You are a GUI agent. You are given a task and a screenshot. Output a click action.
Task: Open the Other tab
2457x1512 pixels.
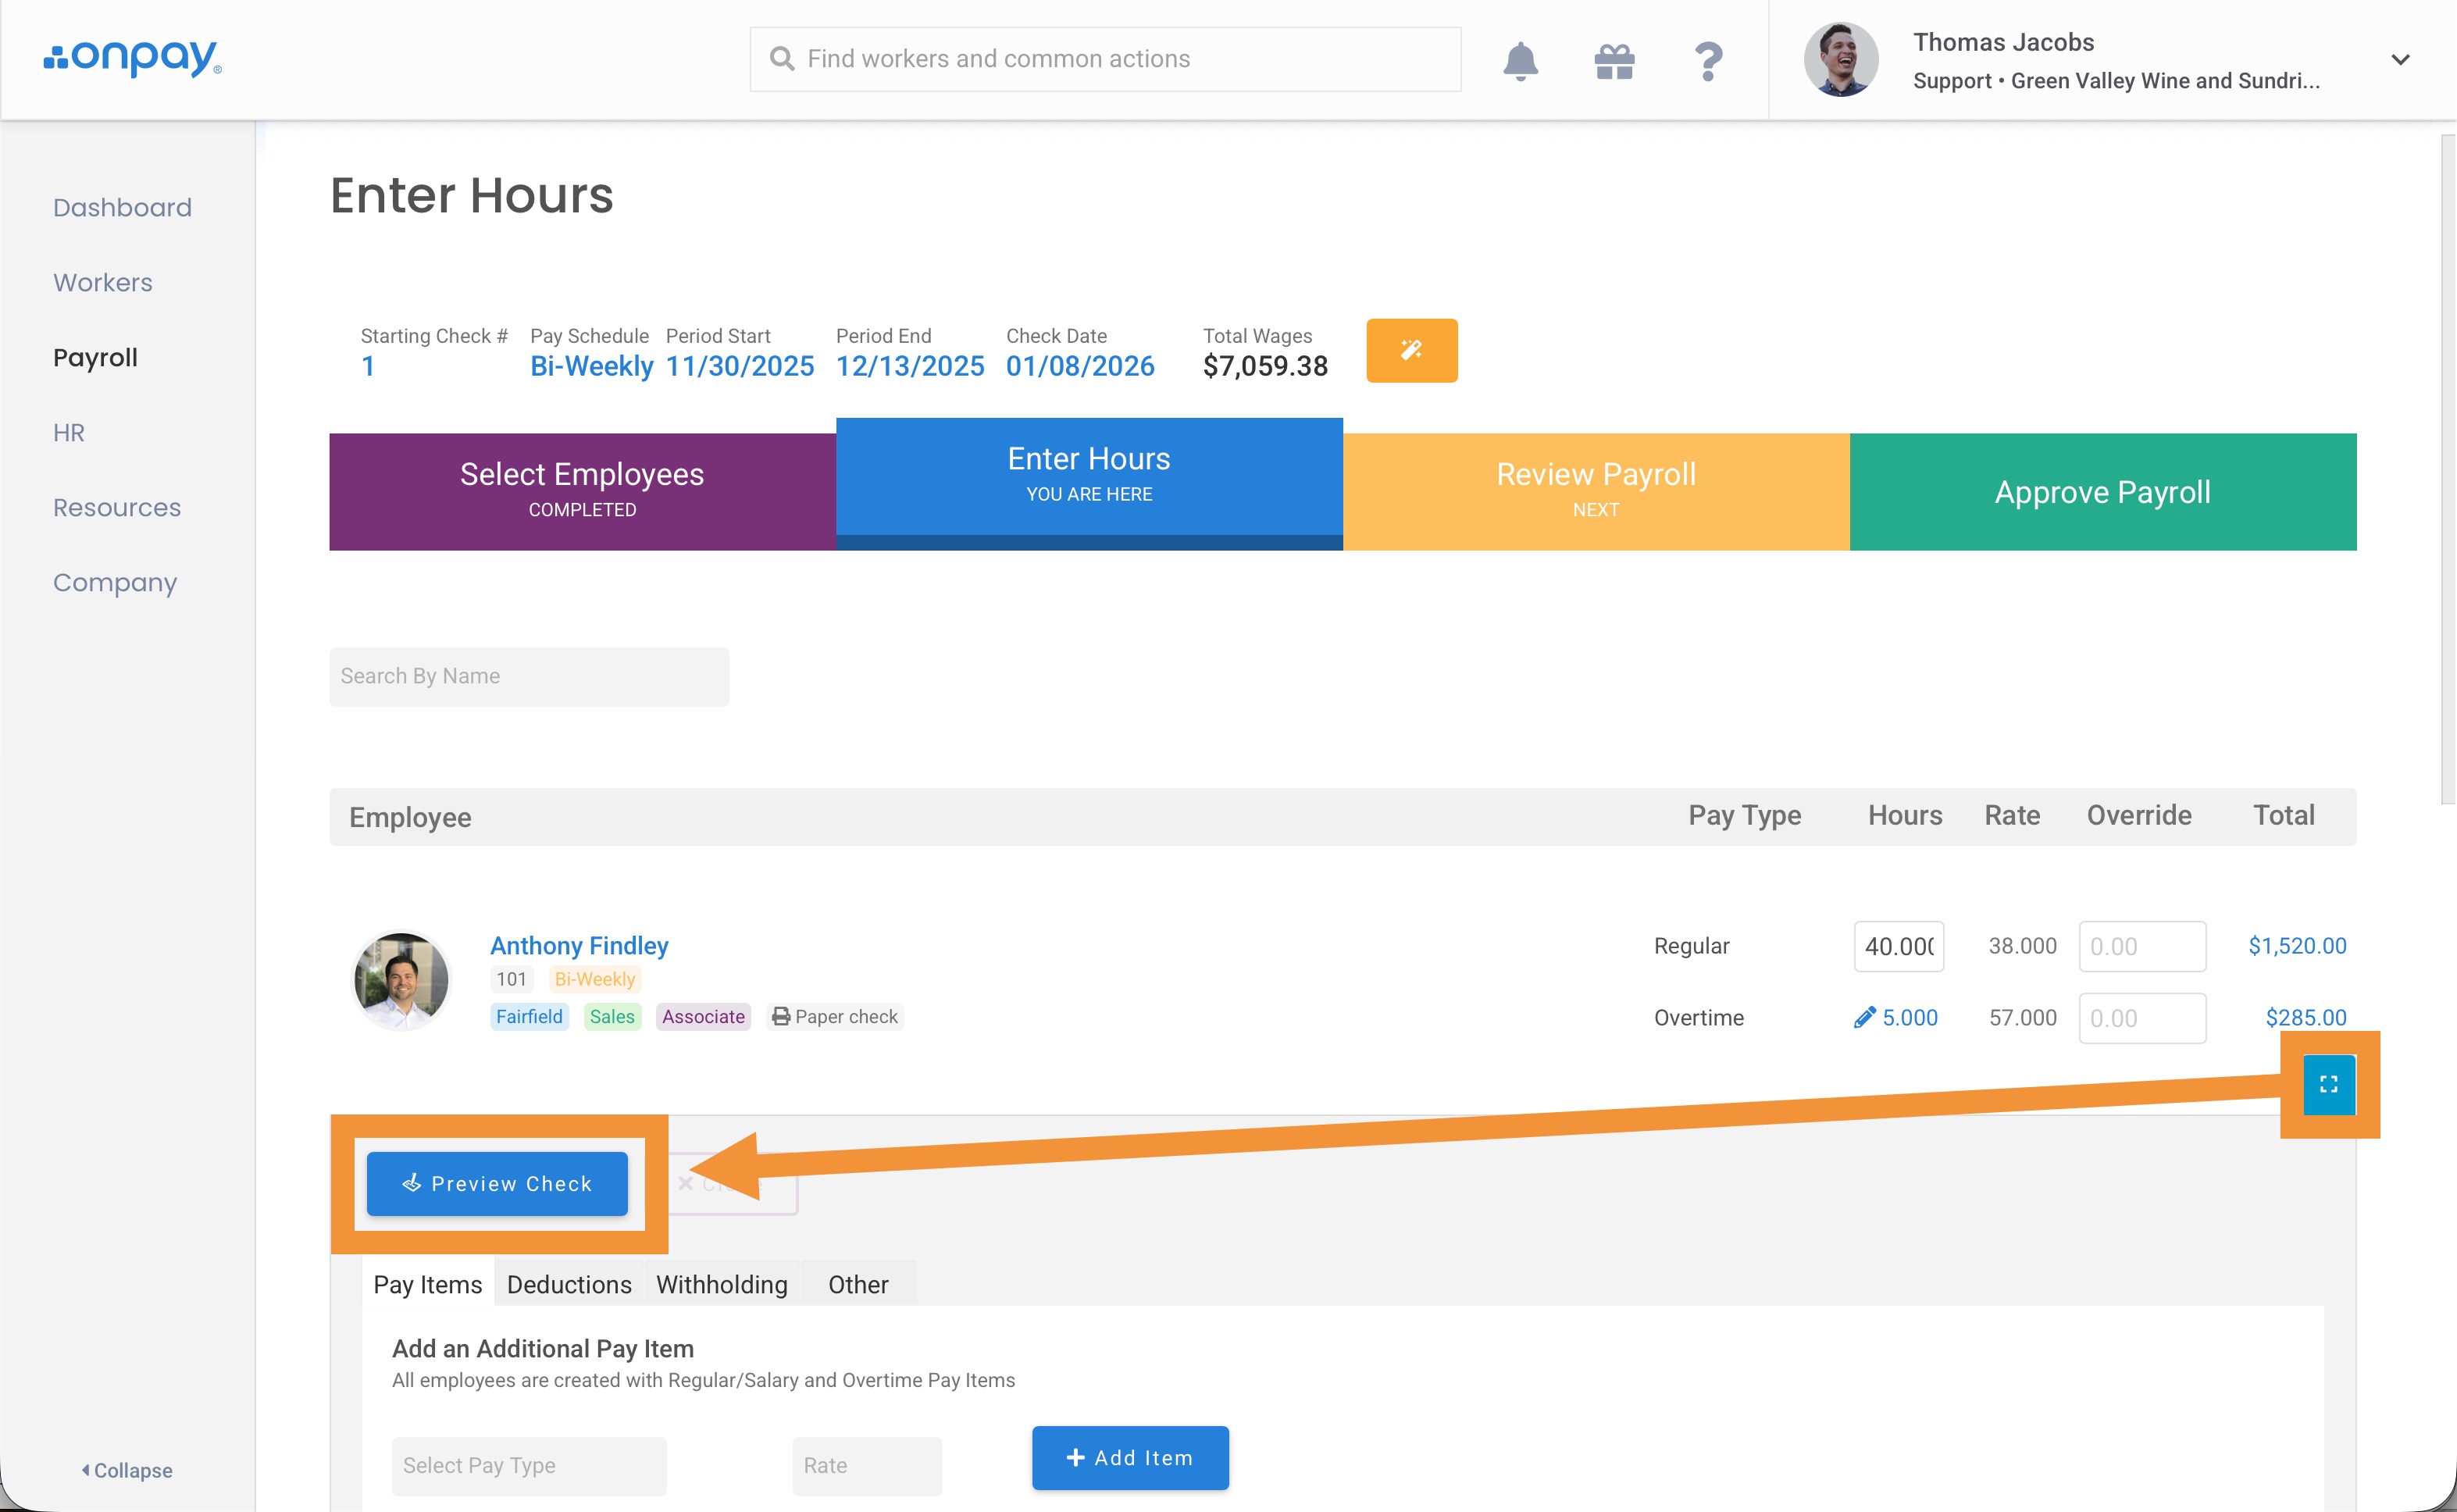857,1284
